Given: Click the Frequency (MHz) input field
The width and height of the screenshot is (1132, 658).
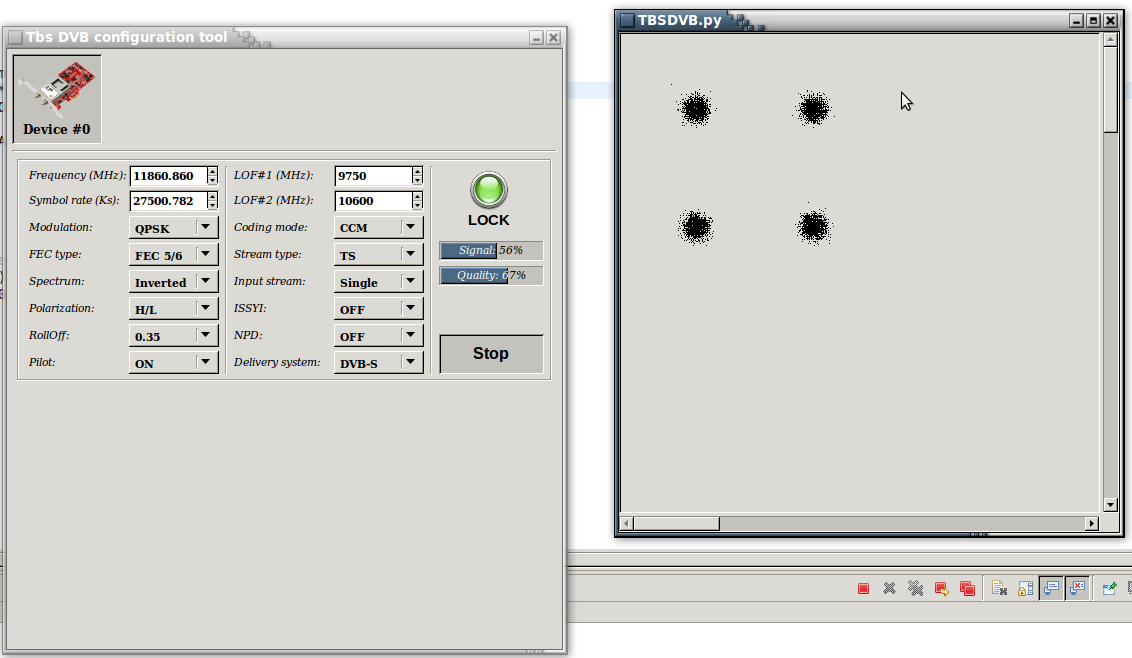Looking at the screenshot, I should point(168,176).
